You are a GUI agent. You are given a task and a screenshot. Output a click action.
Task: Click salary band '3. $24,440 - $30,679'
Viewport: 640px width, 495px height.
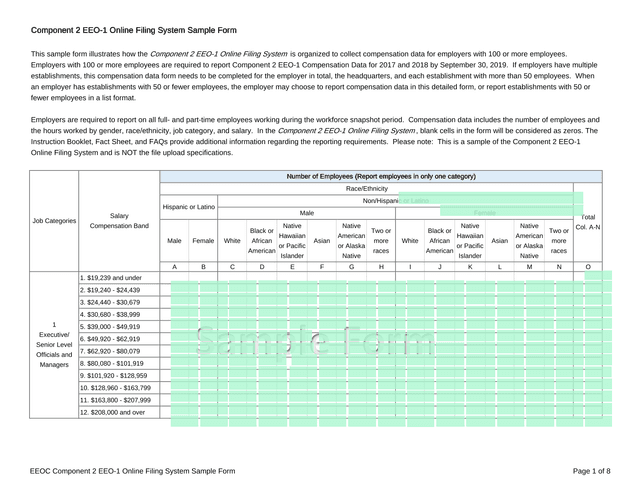(x=119, y=302)
